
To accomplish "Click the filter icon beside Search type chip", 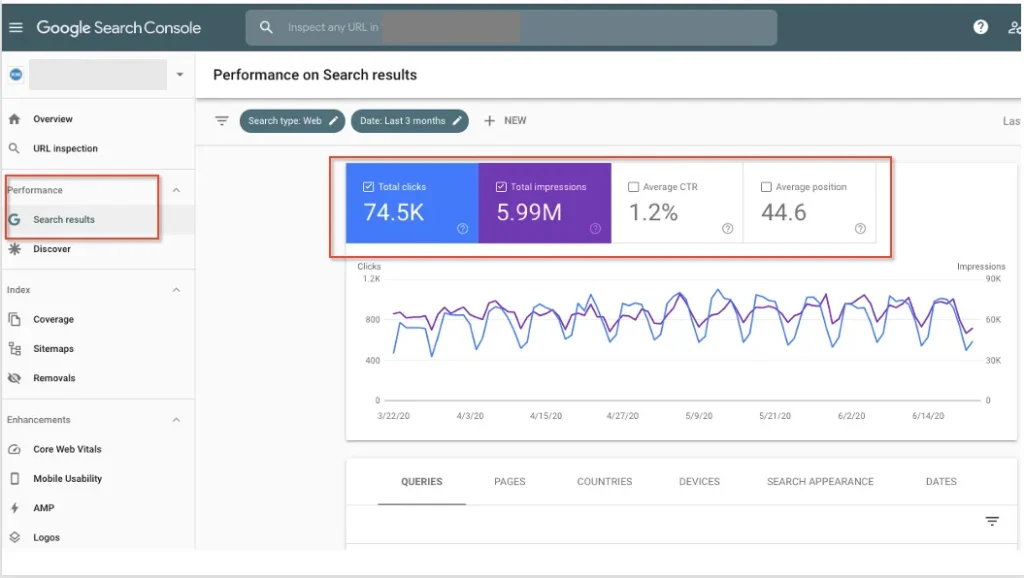I will pyautogui.click(x=222, y=121).
